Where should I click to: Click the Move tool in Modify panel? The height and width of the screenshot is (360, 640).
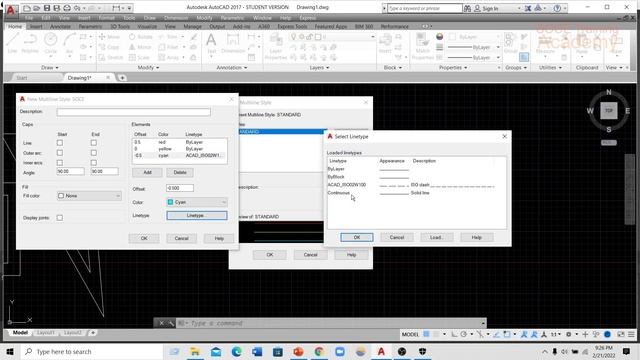109,37
